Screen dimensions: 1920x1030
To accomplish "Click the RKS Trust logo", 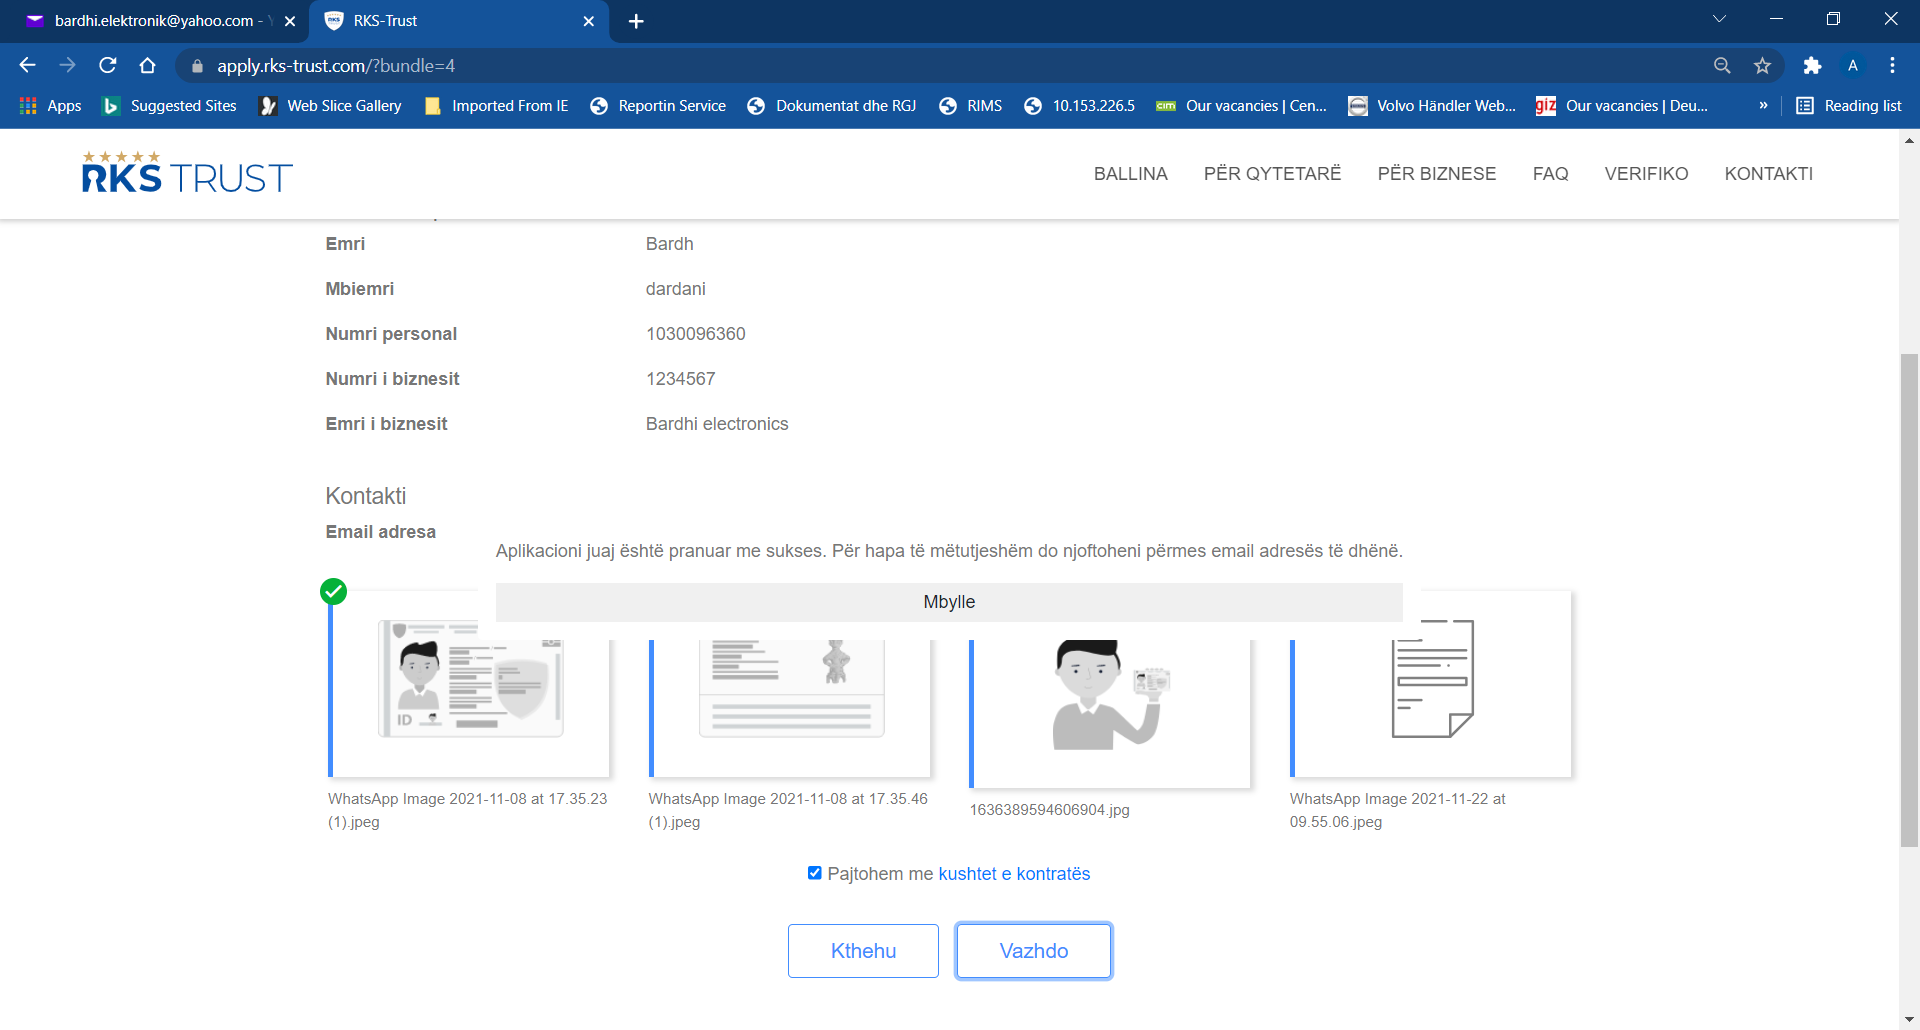I will click(187, 172).
